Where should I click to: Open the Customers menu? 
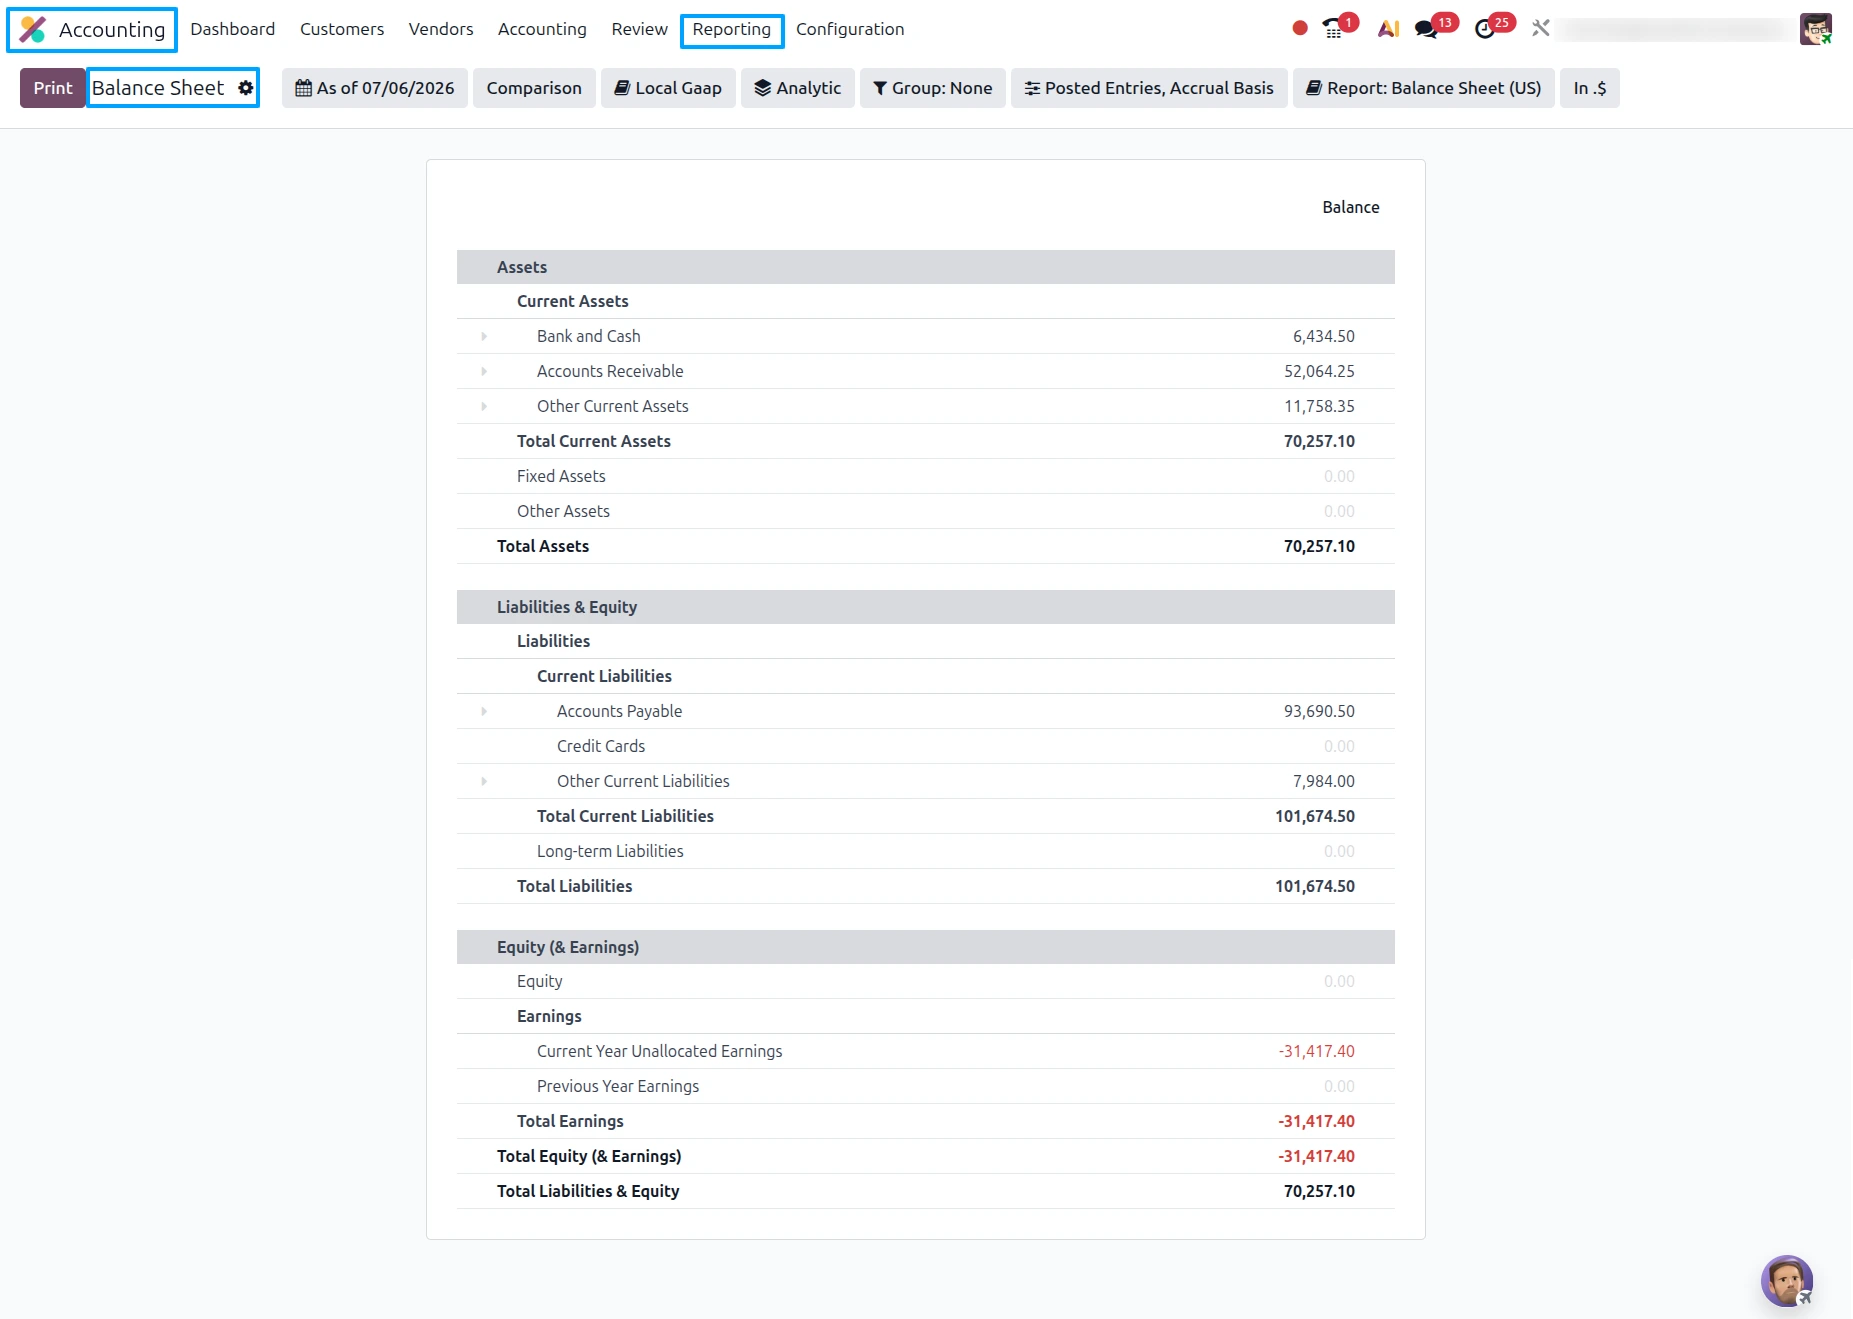[342, 29]
